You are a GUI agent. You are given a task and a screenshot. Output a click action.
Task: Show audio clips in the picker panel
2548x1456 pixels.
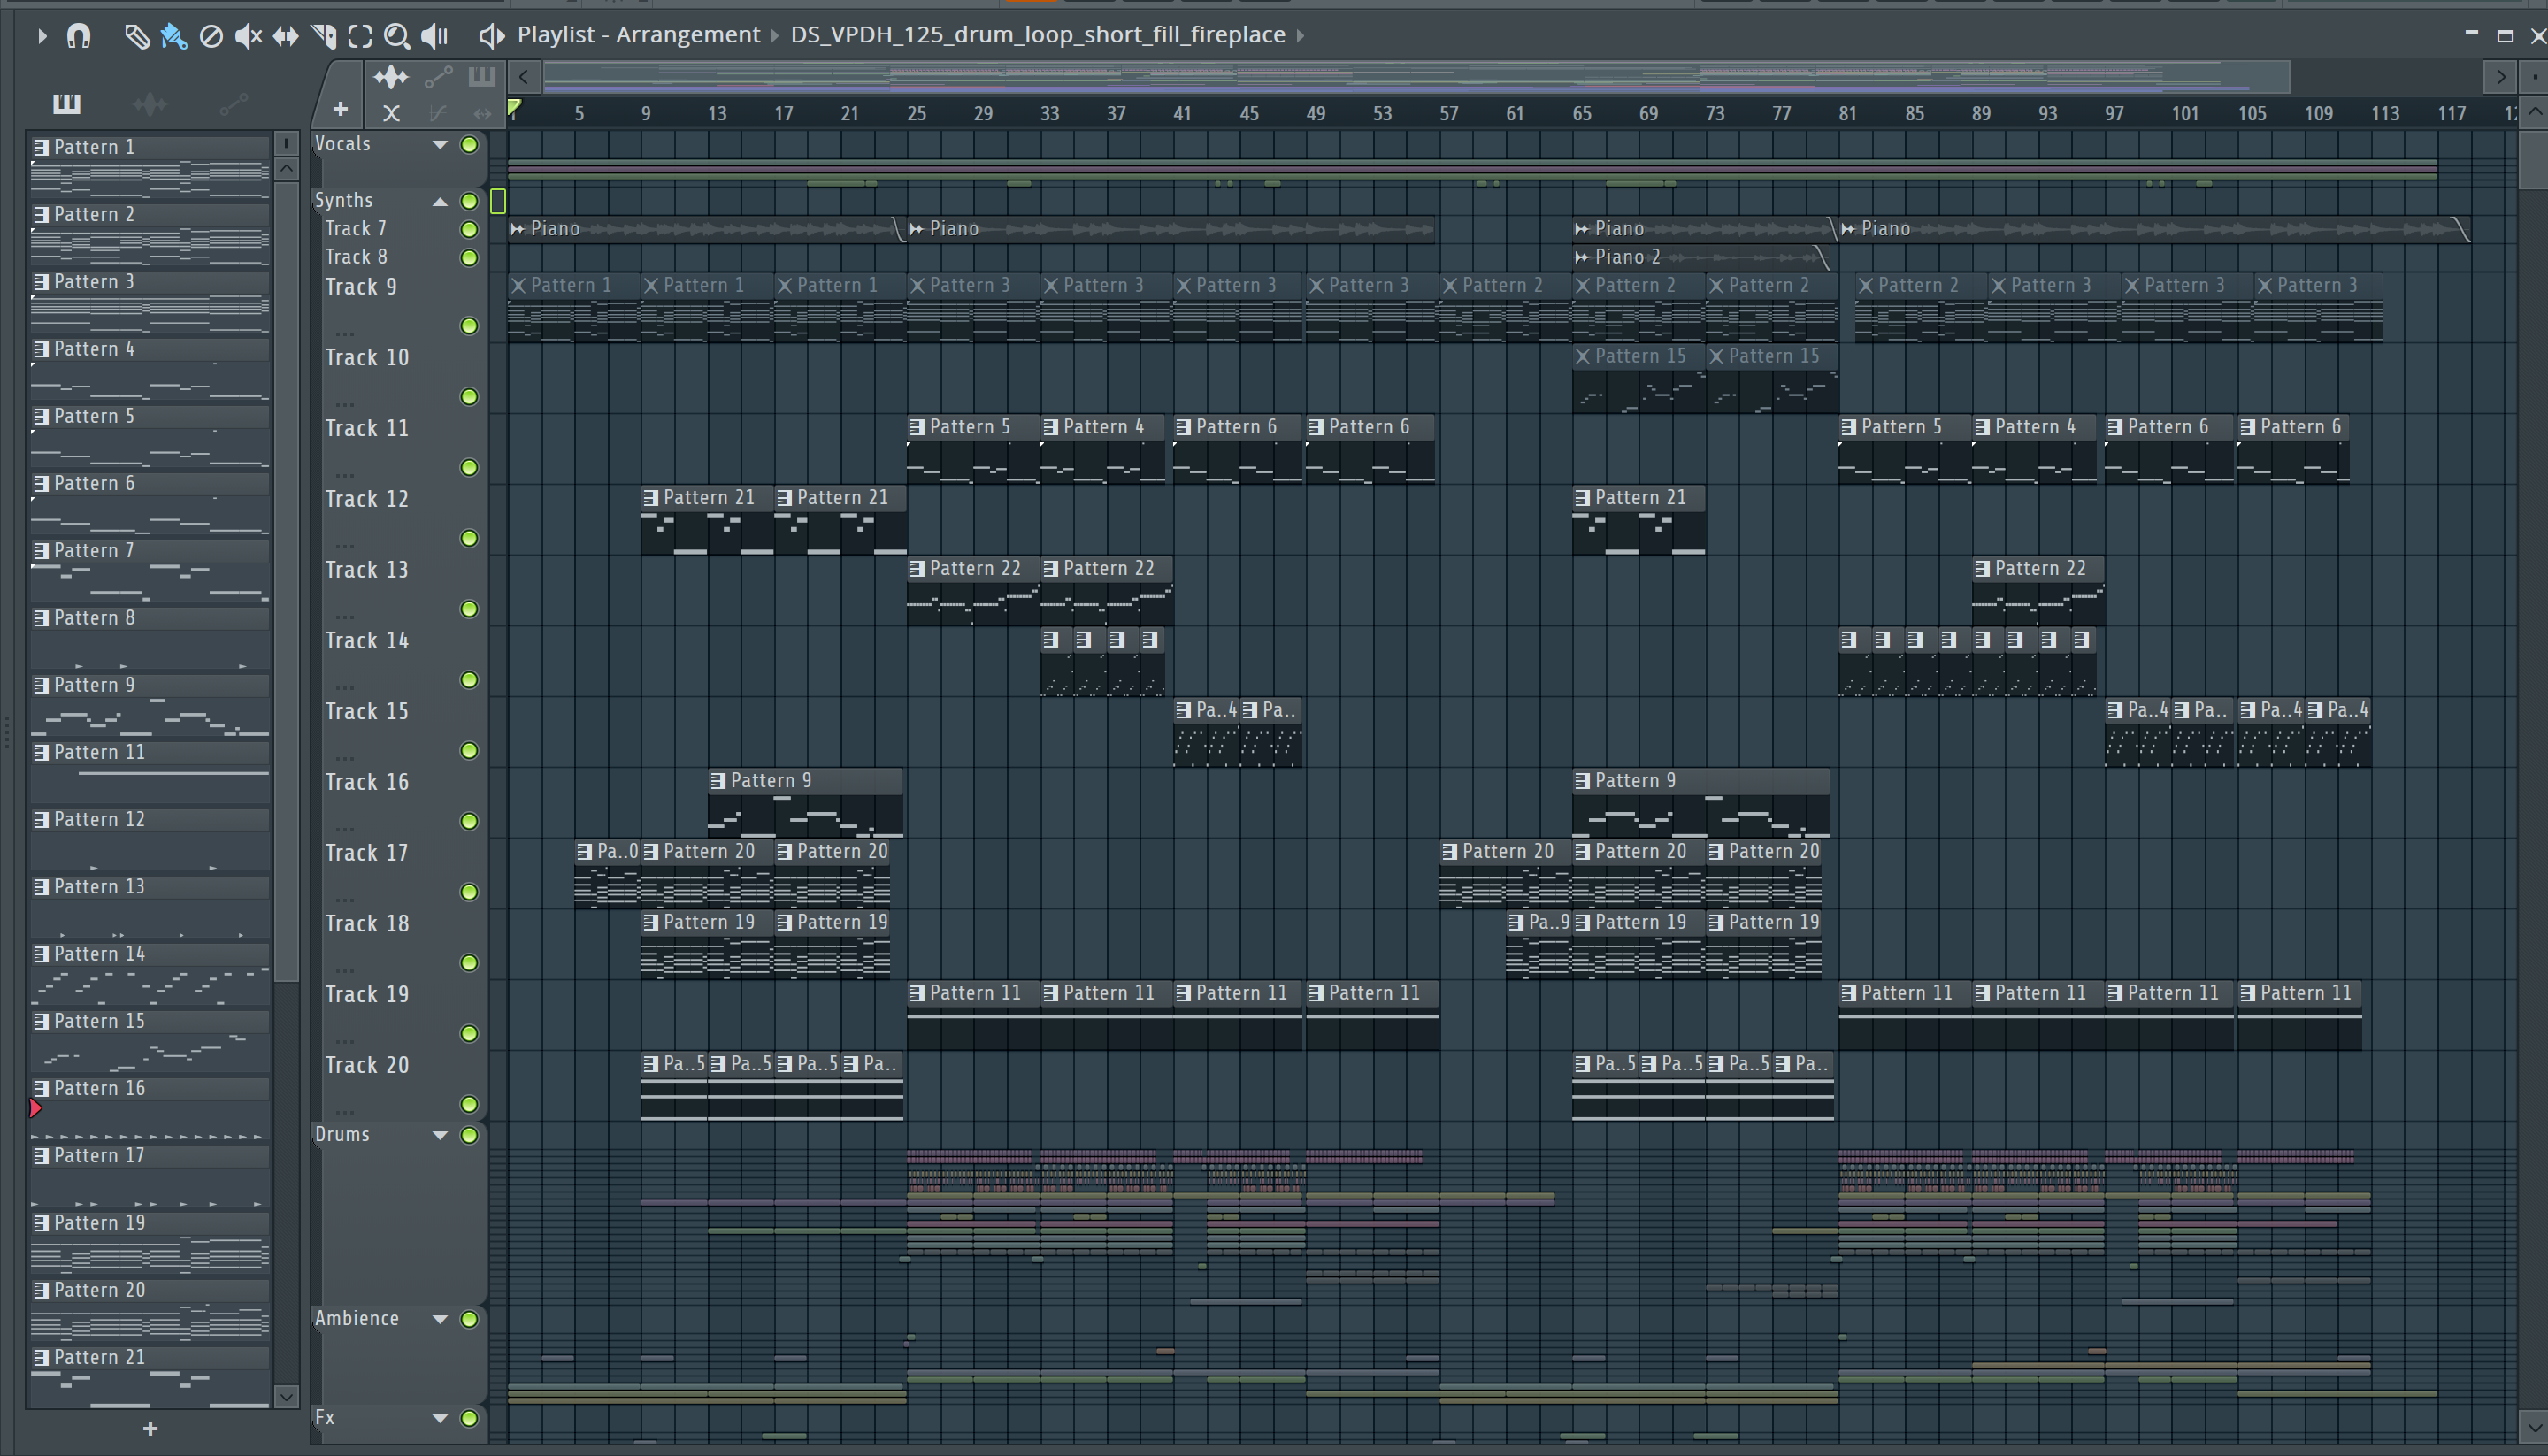click(x=149, y=103)
